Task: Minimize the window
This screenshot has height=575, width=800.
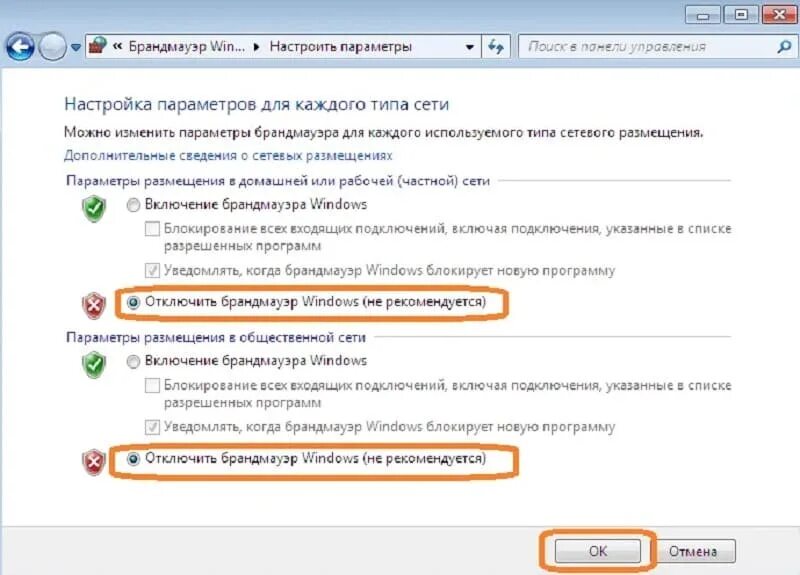Action: pos(703,14)
